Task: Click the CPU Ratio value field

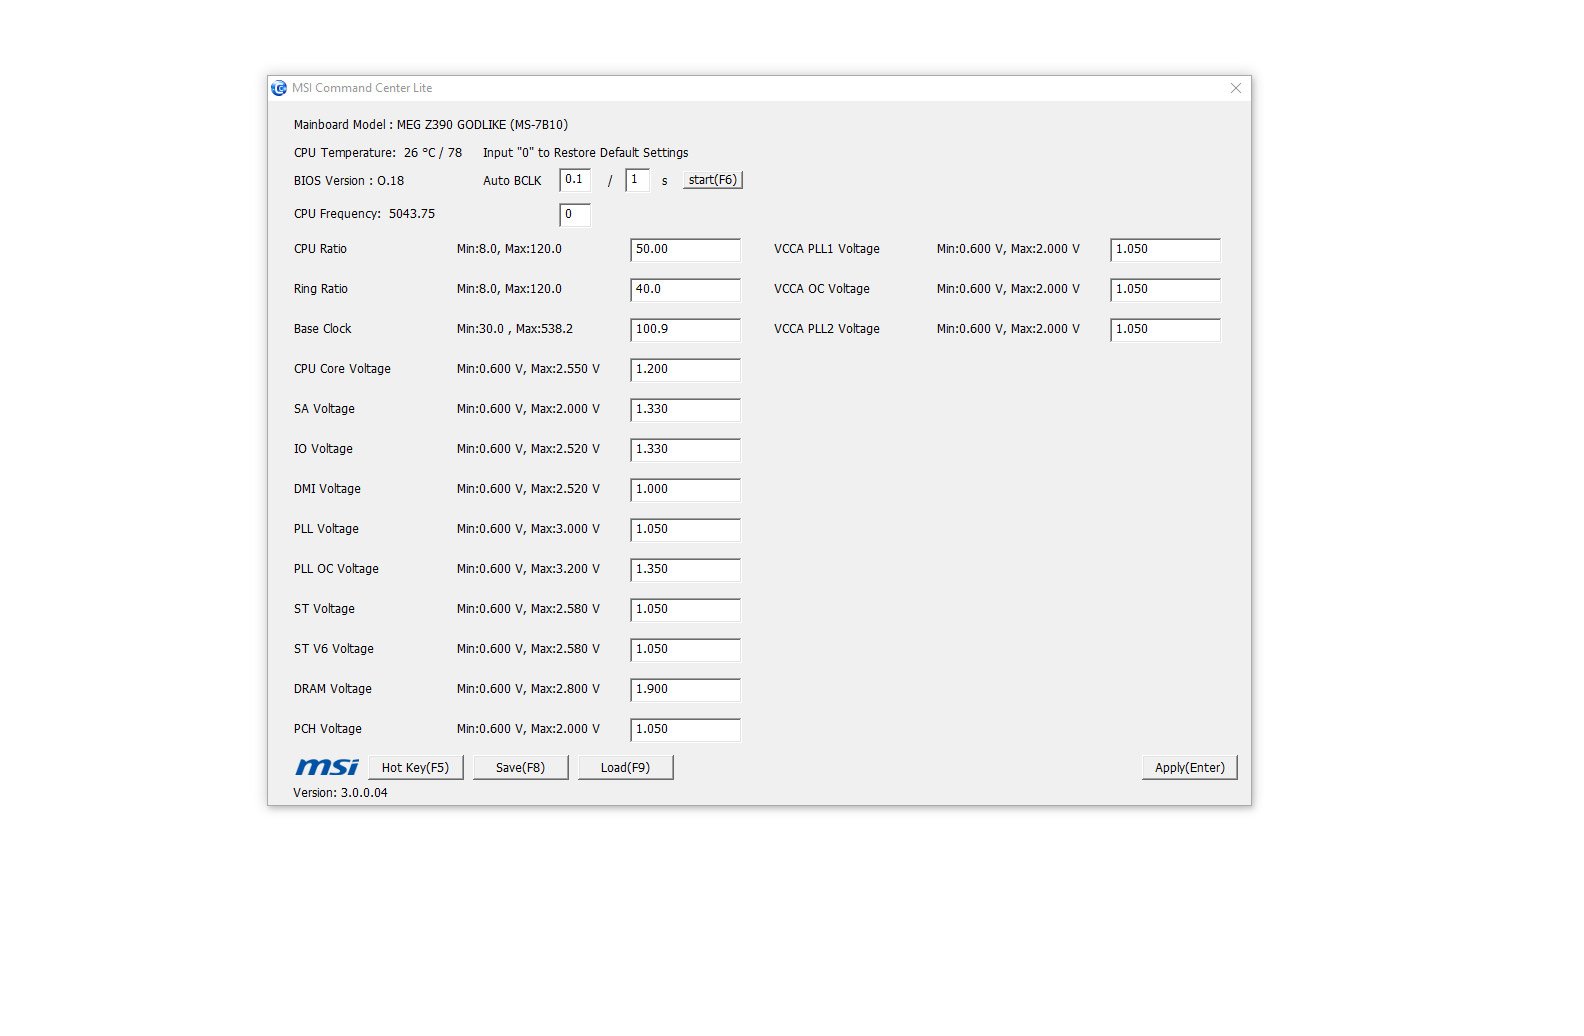Action: click(686, 250)
